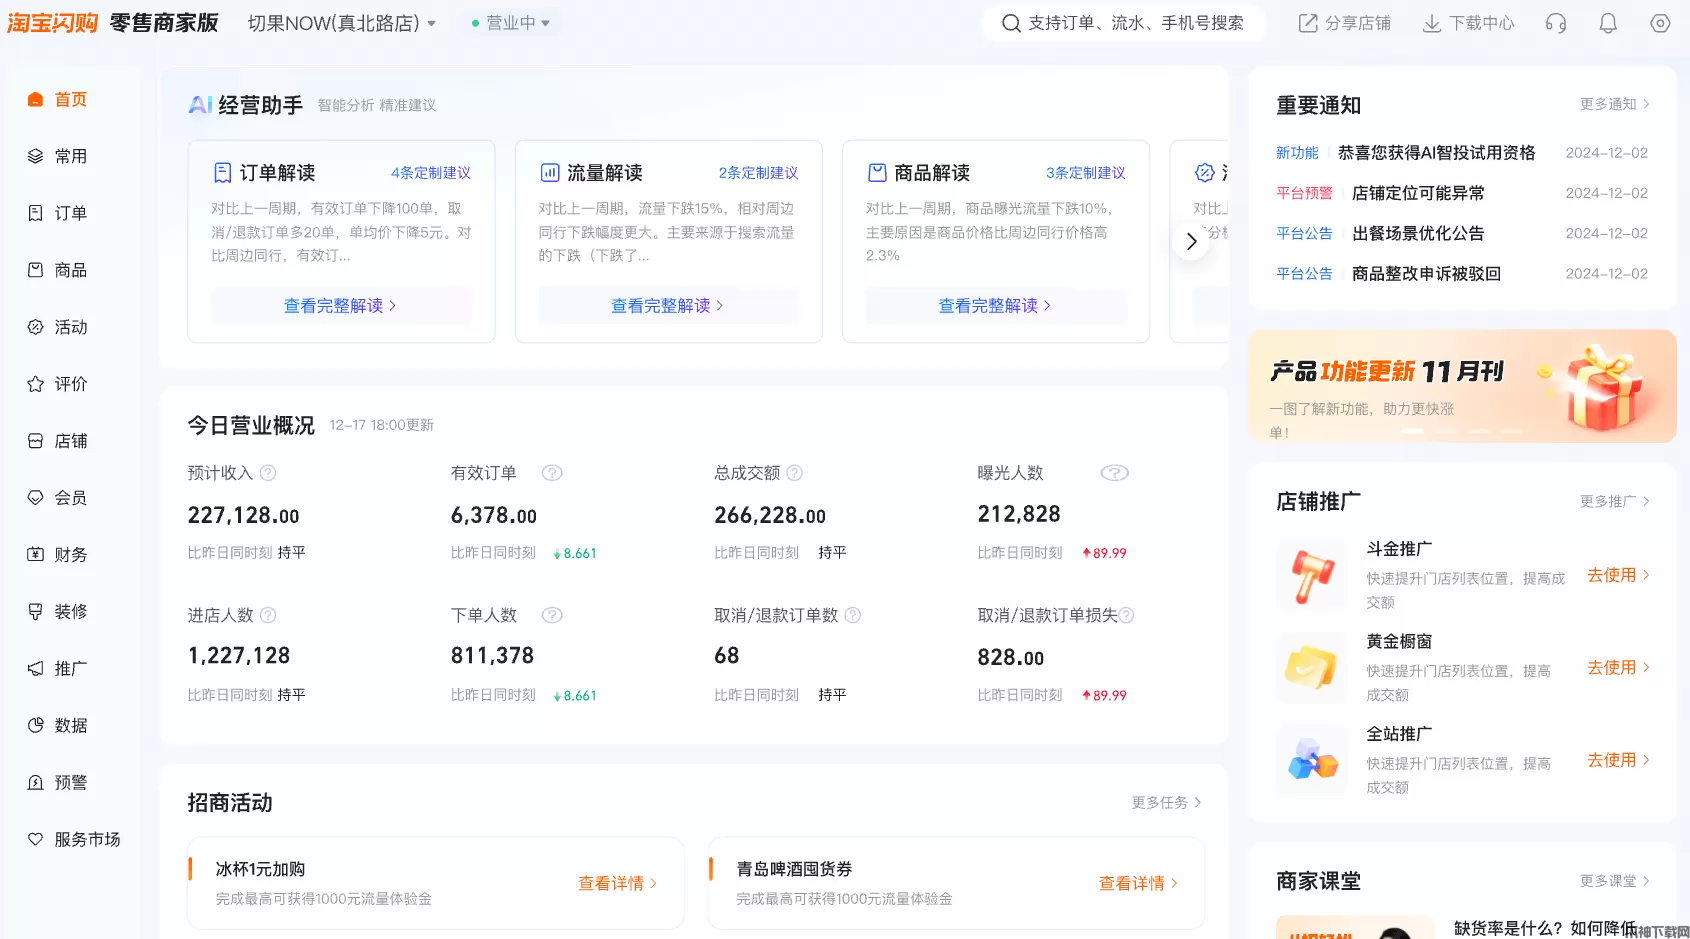Open 查看详情 for 冰杯1元加购
This screenshot has height=939, width=1690.
[x=617, y=883]
